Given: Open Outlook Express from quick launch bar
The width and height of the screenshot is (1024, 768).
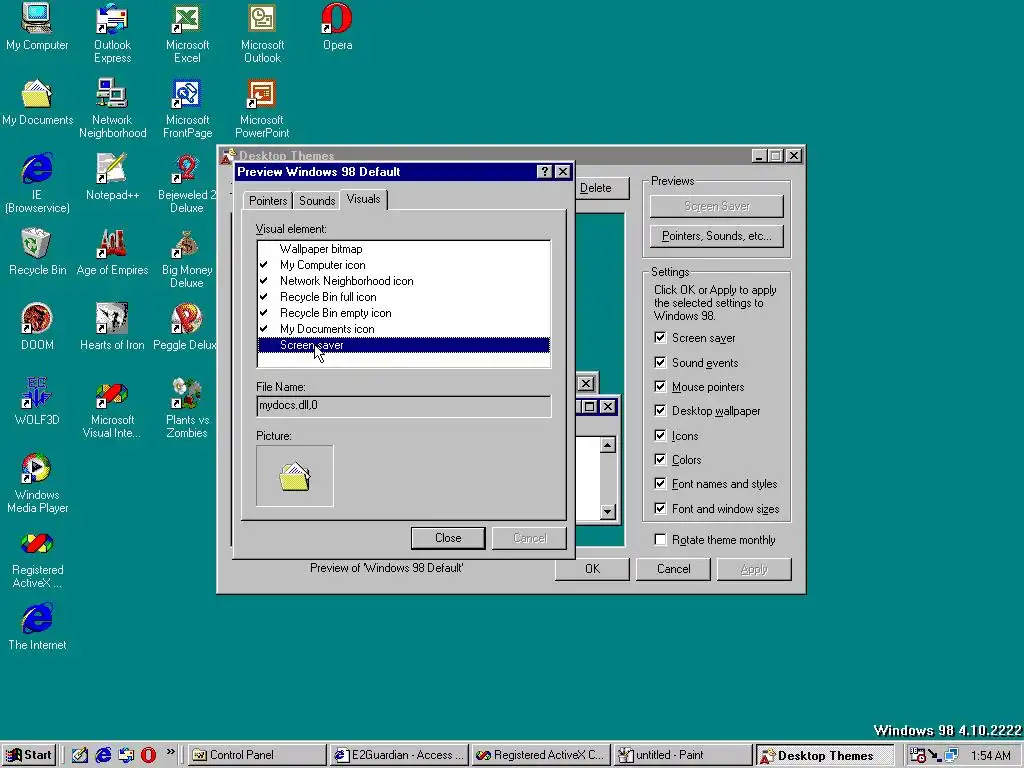Looking at the screenshot, I should (126, 755).
